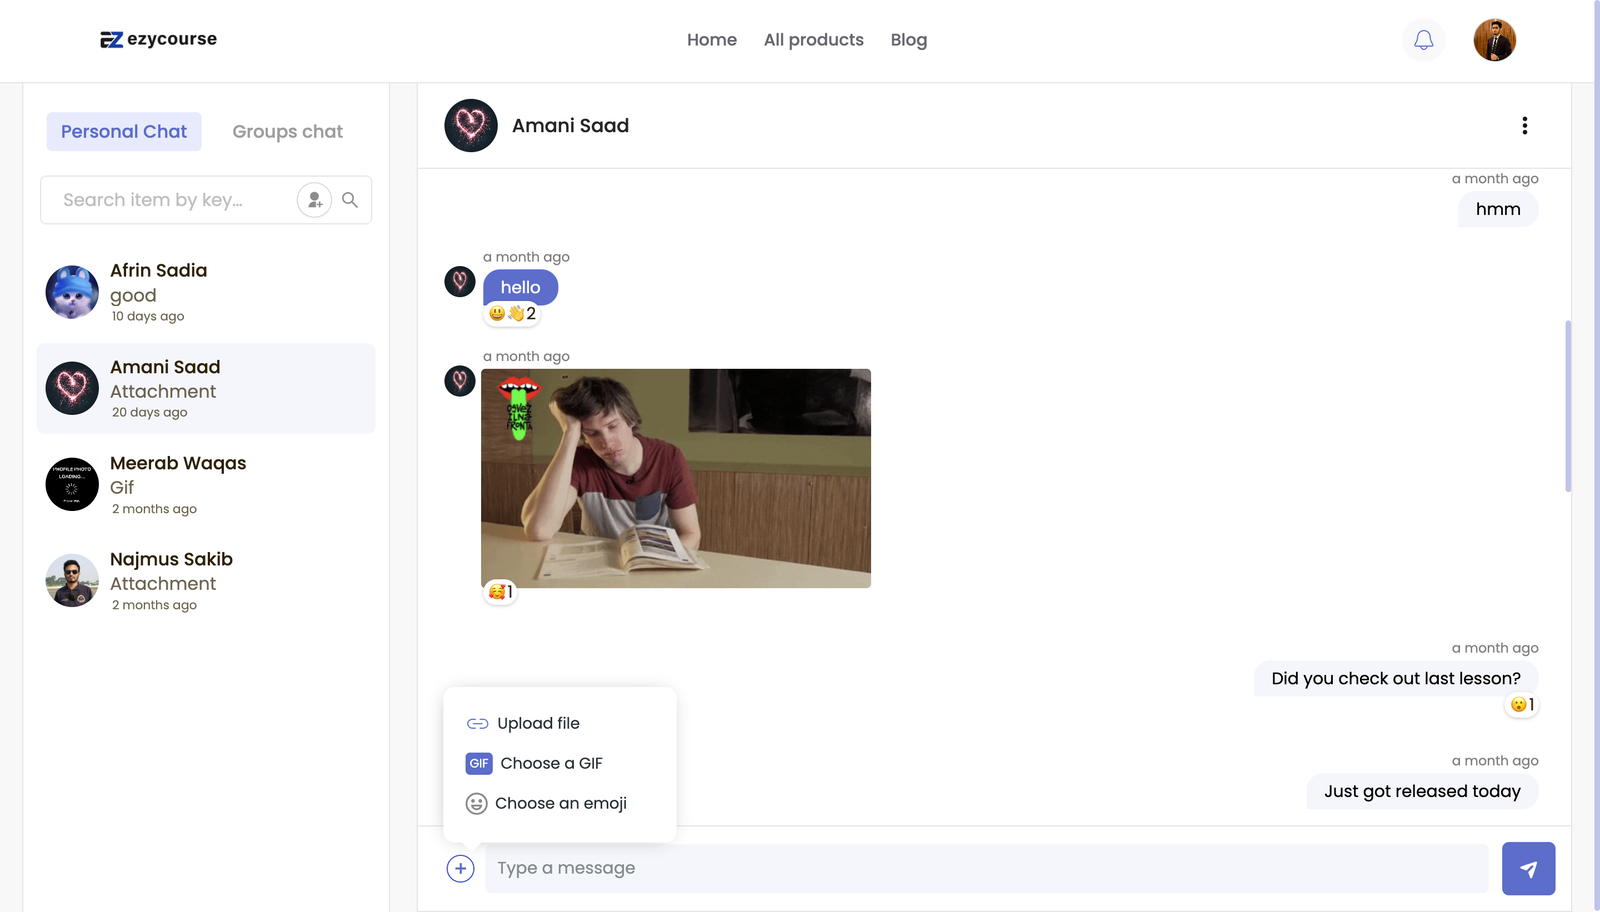The image size is (1600, 912).
Task: Pick Choose an emoji option
Action: [x=560, y=803]
